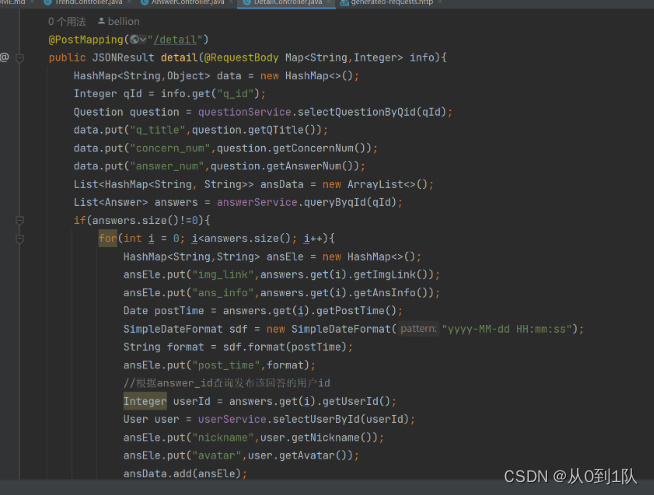Click the ansData.add(ansEle) statement
This screenshot has height=495, width=654.
pyautogui.click(x=185, y=473)
